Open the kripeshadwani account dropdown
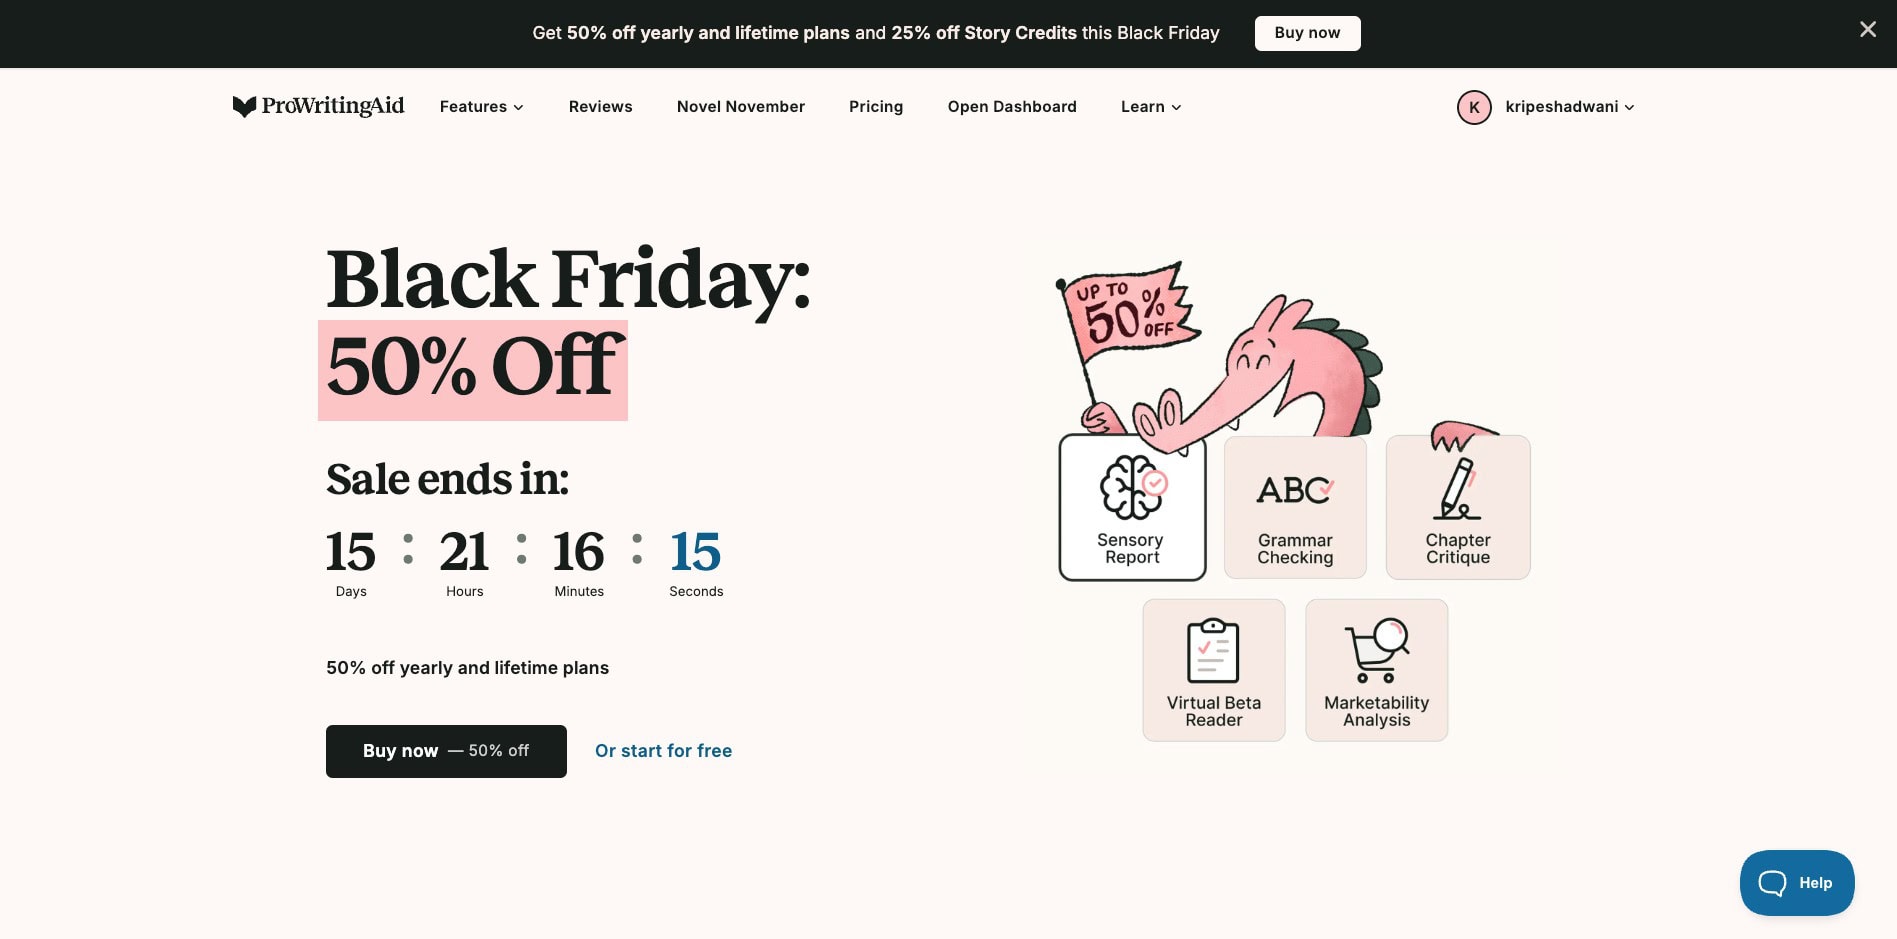This screenshot has height=939, width=1897. pos(1569,107)
